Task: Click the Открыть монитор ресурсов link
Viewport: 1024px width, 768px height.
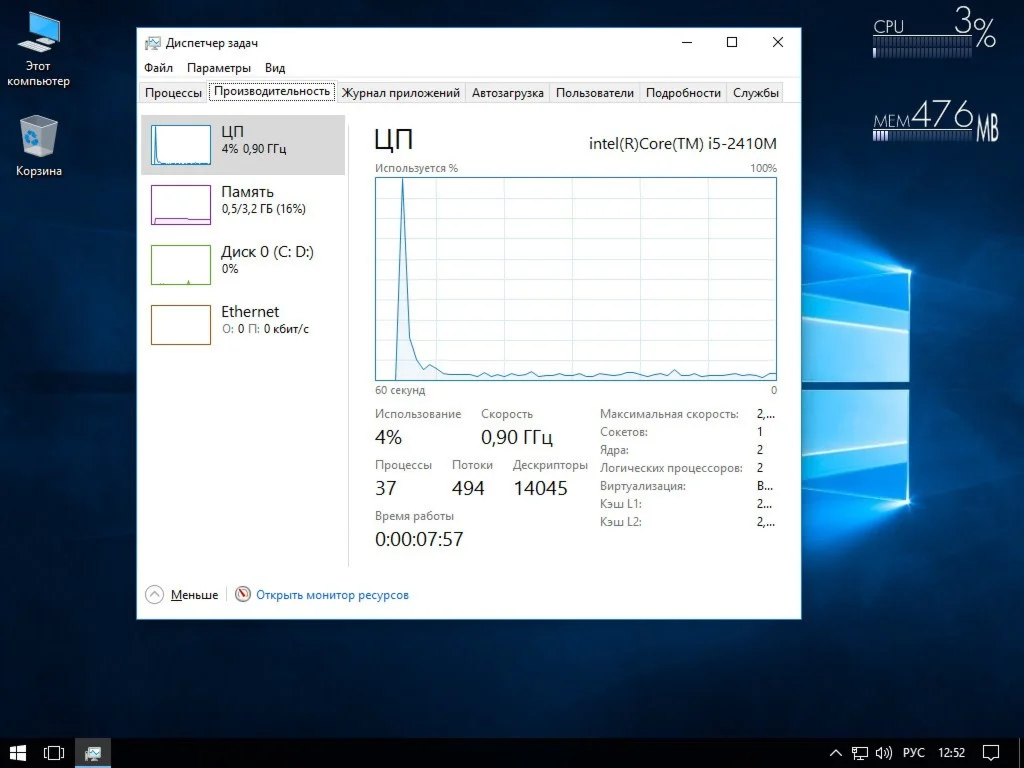Action: (331, 595)
